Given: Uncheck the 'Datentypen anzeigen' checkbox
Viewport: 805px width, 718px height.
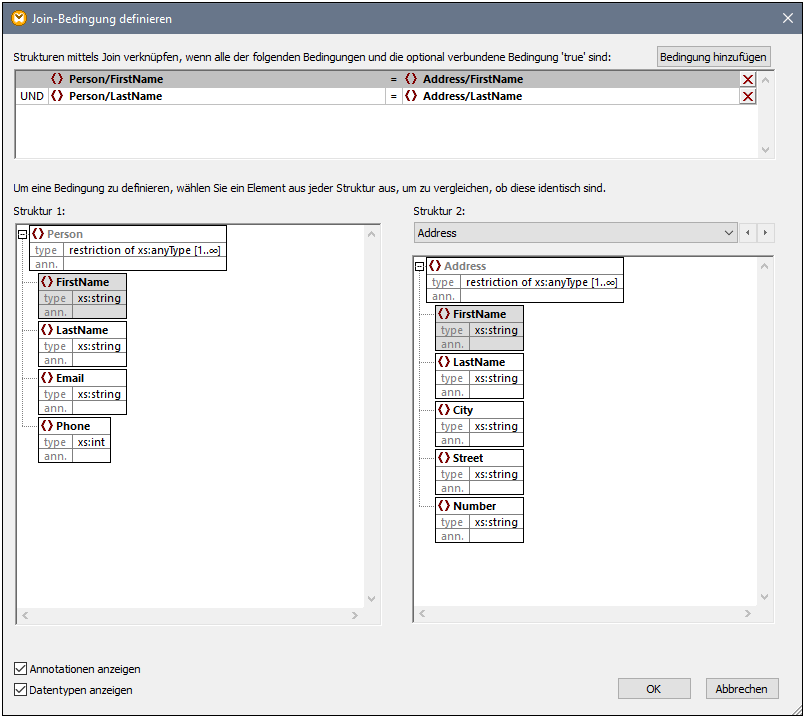Looking at the screenshot, I should pos(21,690).
